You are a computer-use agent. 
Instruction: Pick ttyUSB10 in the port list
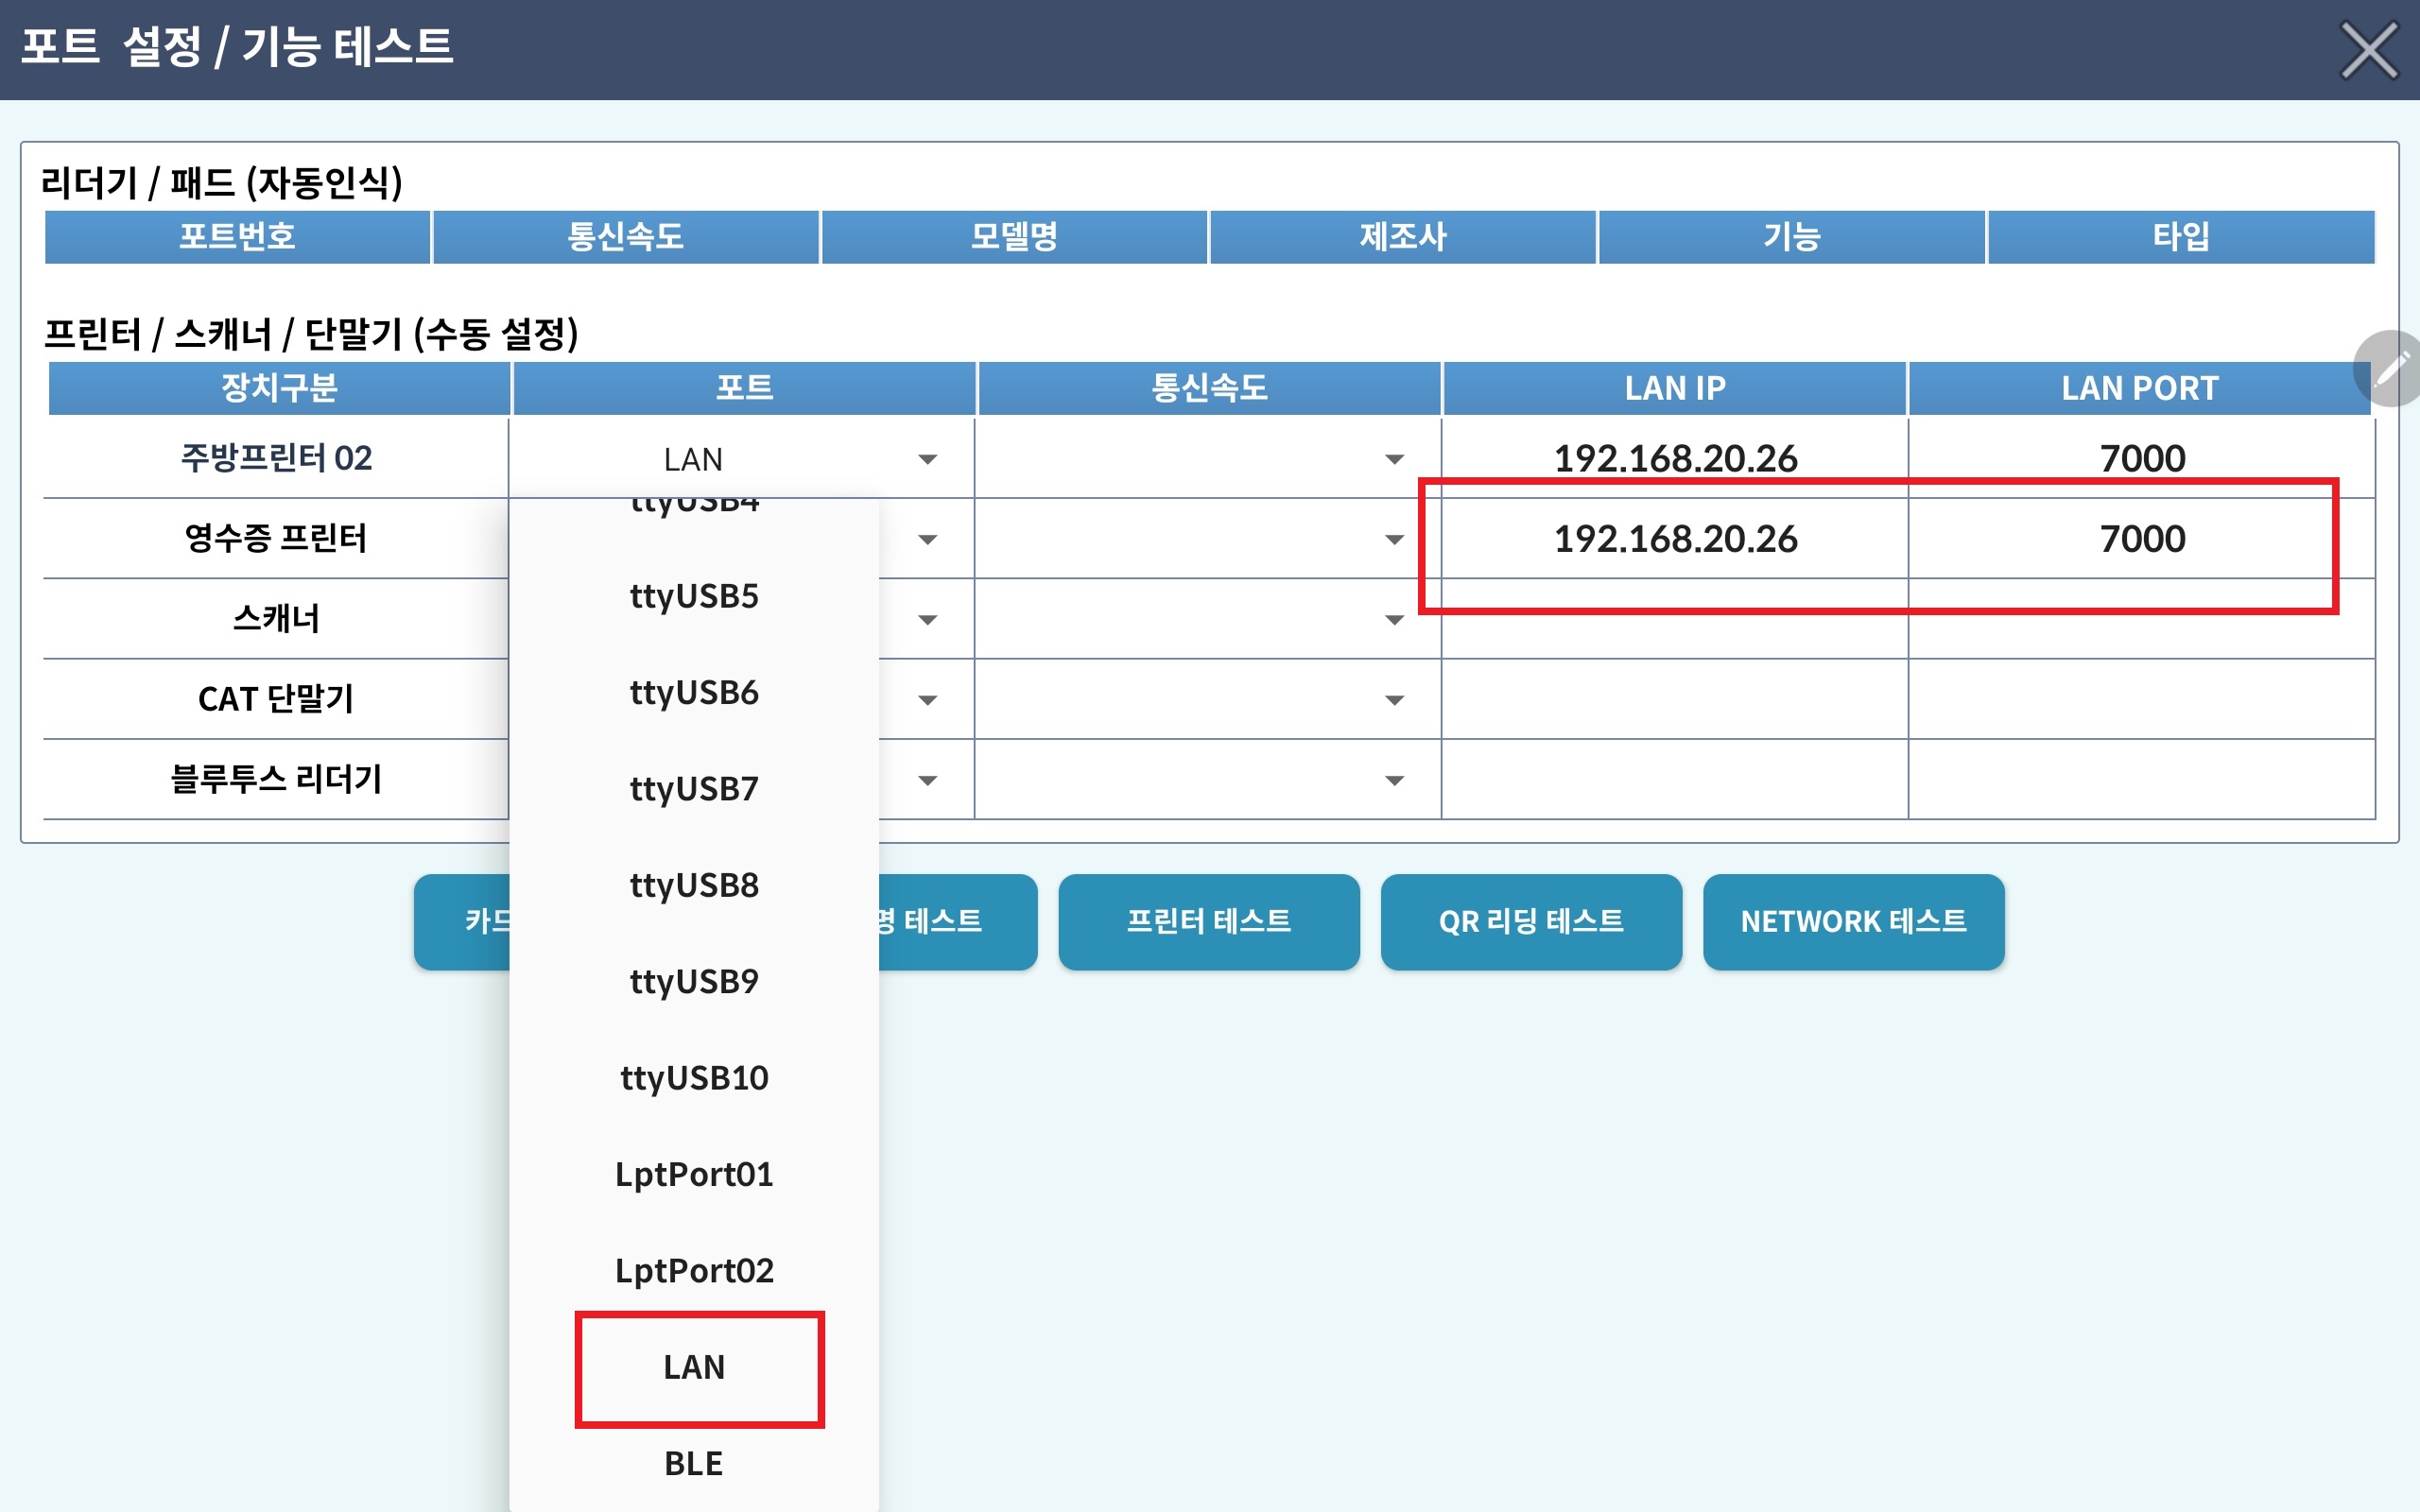(x=694, y=1078)
